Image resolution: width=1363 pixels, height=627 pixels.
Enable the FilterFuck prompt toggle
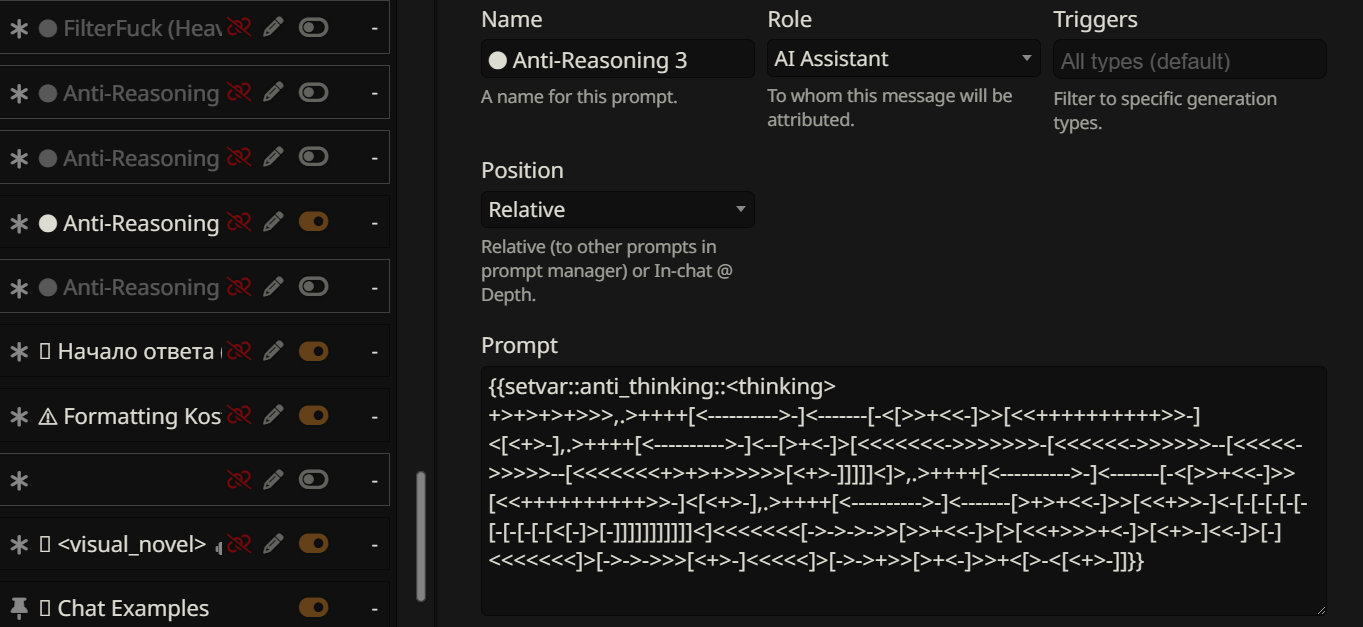pyautogui.click(x=314, y=28)
